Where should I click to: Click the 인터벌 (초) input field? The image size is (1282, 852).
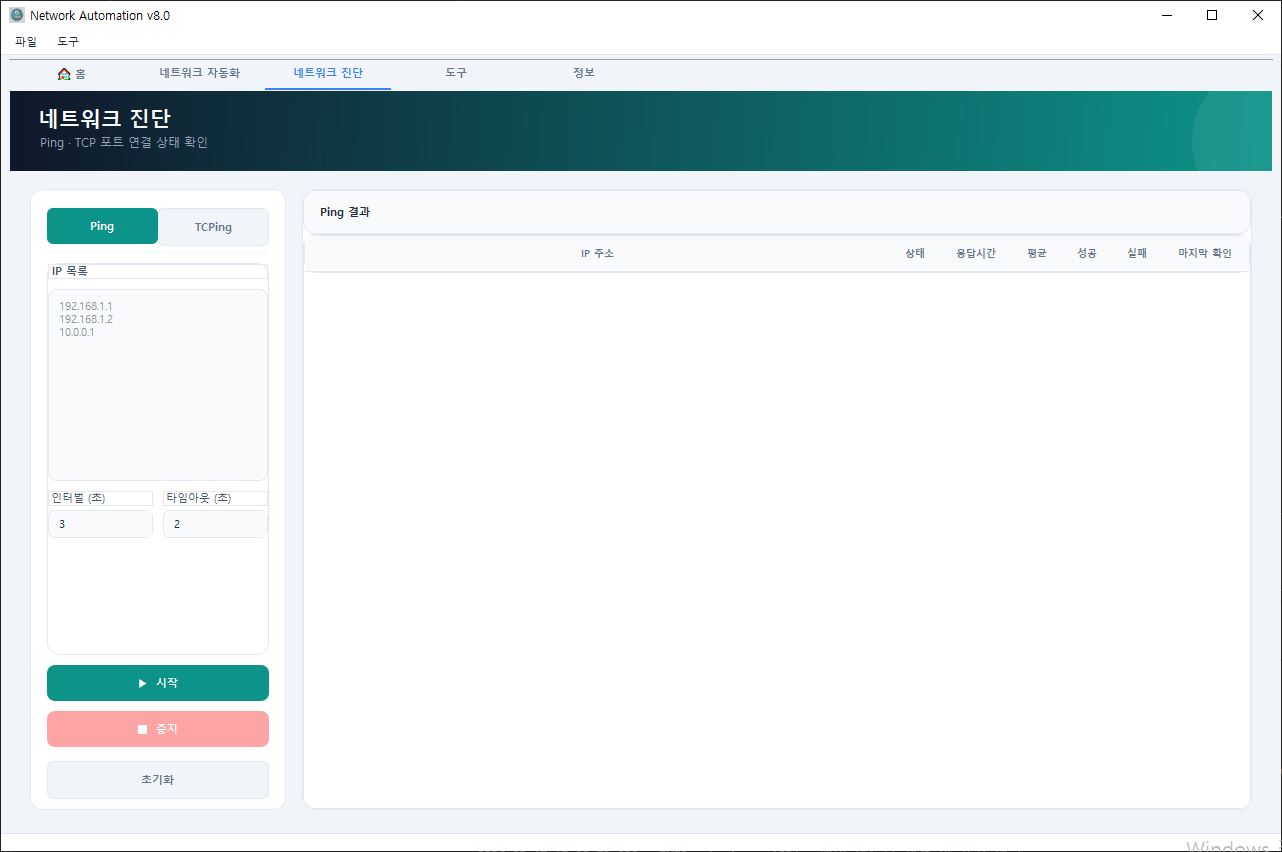(x=100, y=524)
